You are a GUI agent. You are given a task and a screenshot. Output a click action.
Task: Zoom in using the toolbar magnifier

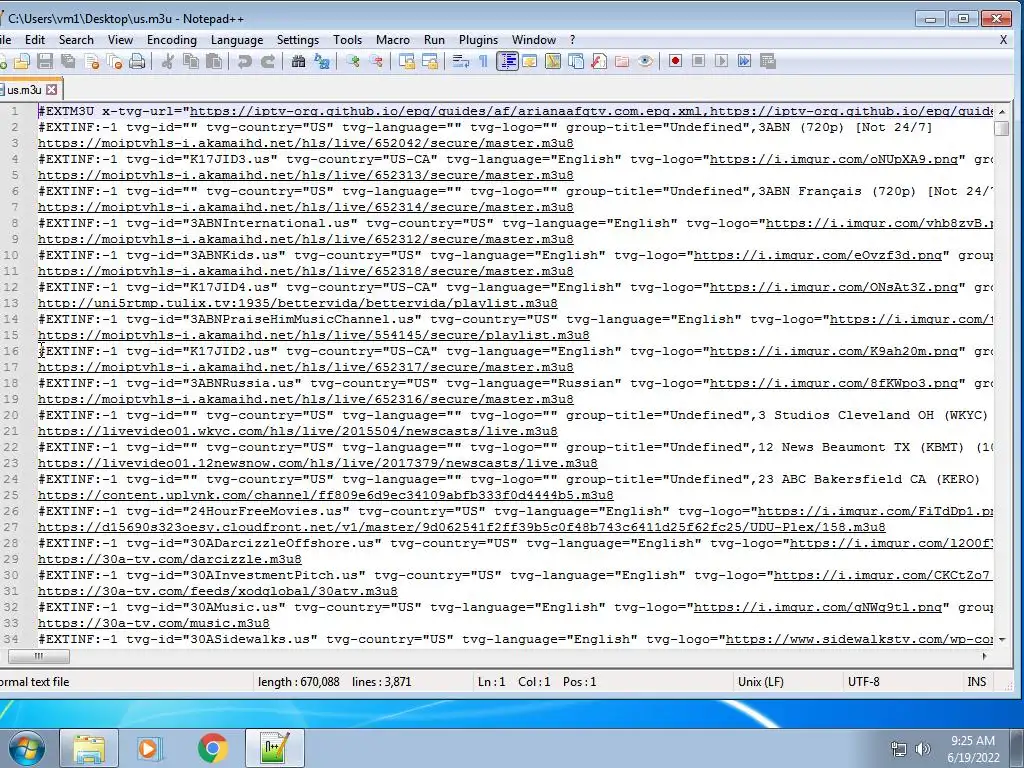coord(353,61)
